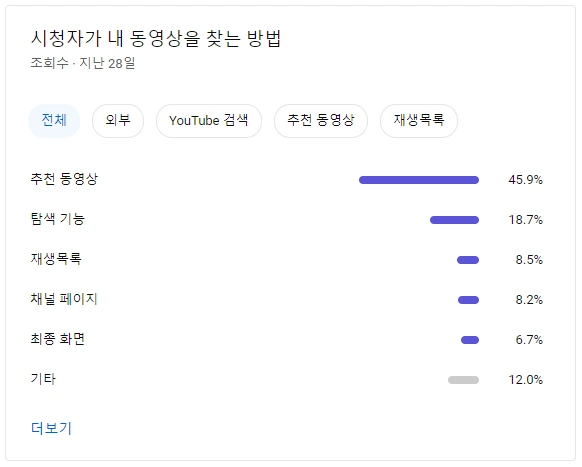Click the 재생목록 row label in the list
Image resolution: width=582 pixels, height=467 pixels.
click(56, 259)
